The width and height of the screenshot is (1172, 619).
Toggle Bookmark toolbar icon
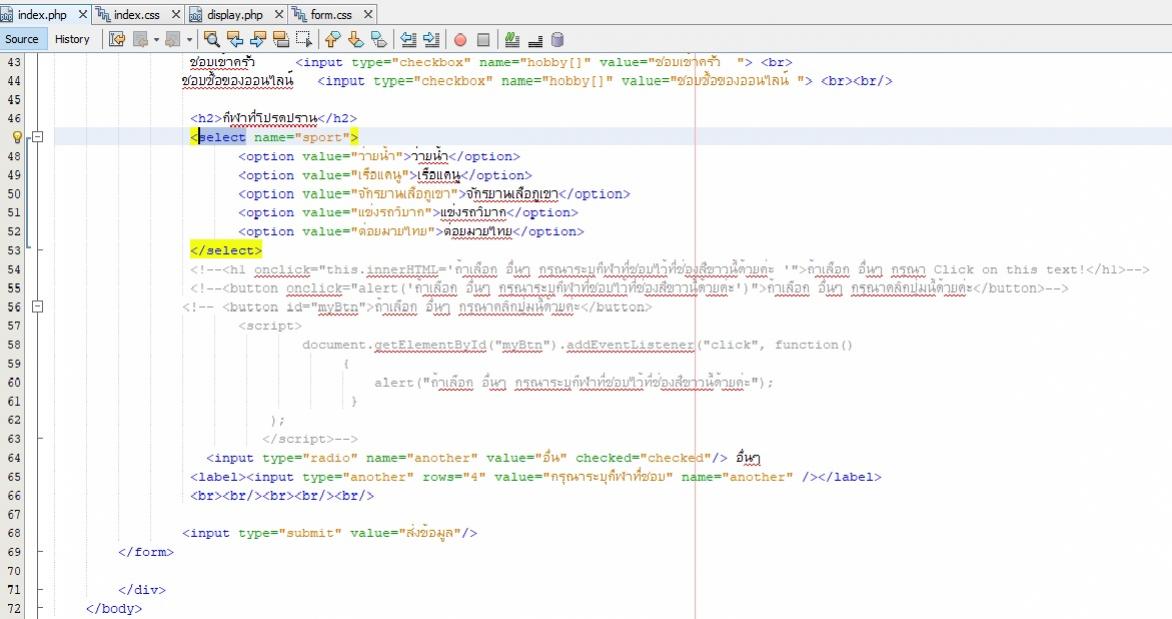[x=379, y=39]
